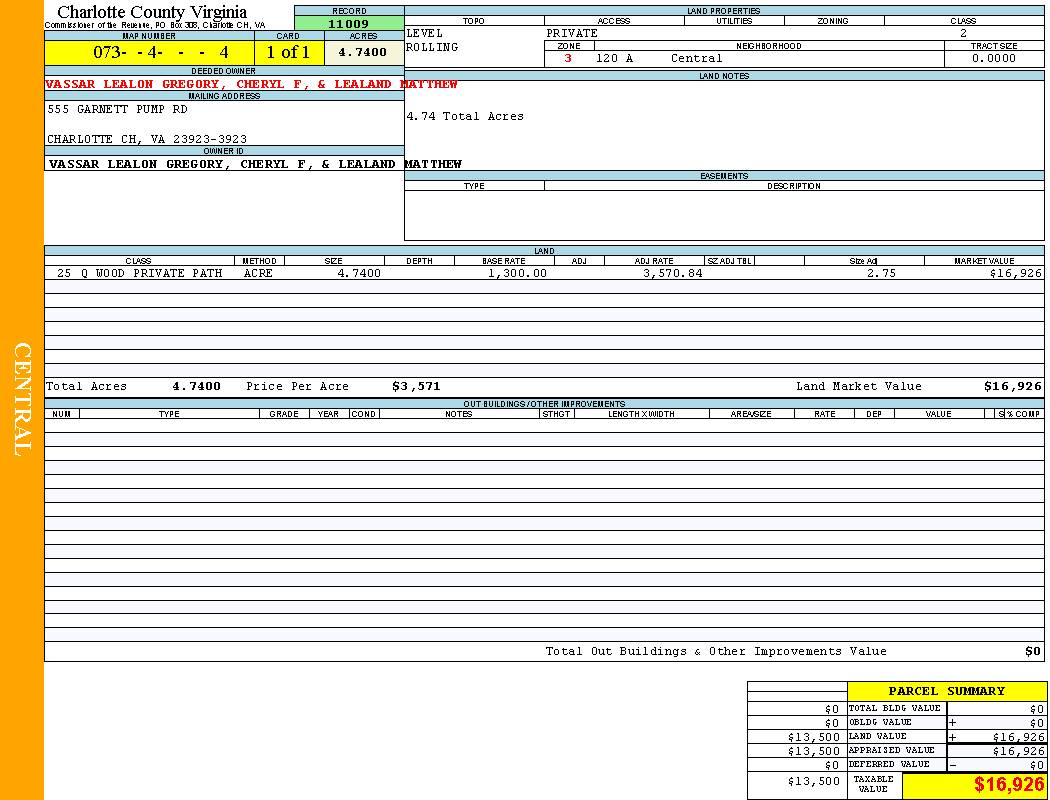The image size is (1050, 800).
Task: Click the tract size value 0.0000
Action: [x=993, y=58]
